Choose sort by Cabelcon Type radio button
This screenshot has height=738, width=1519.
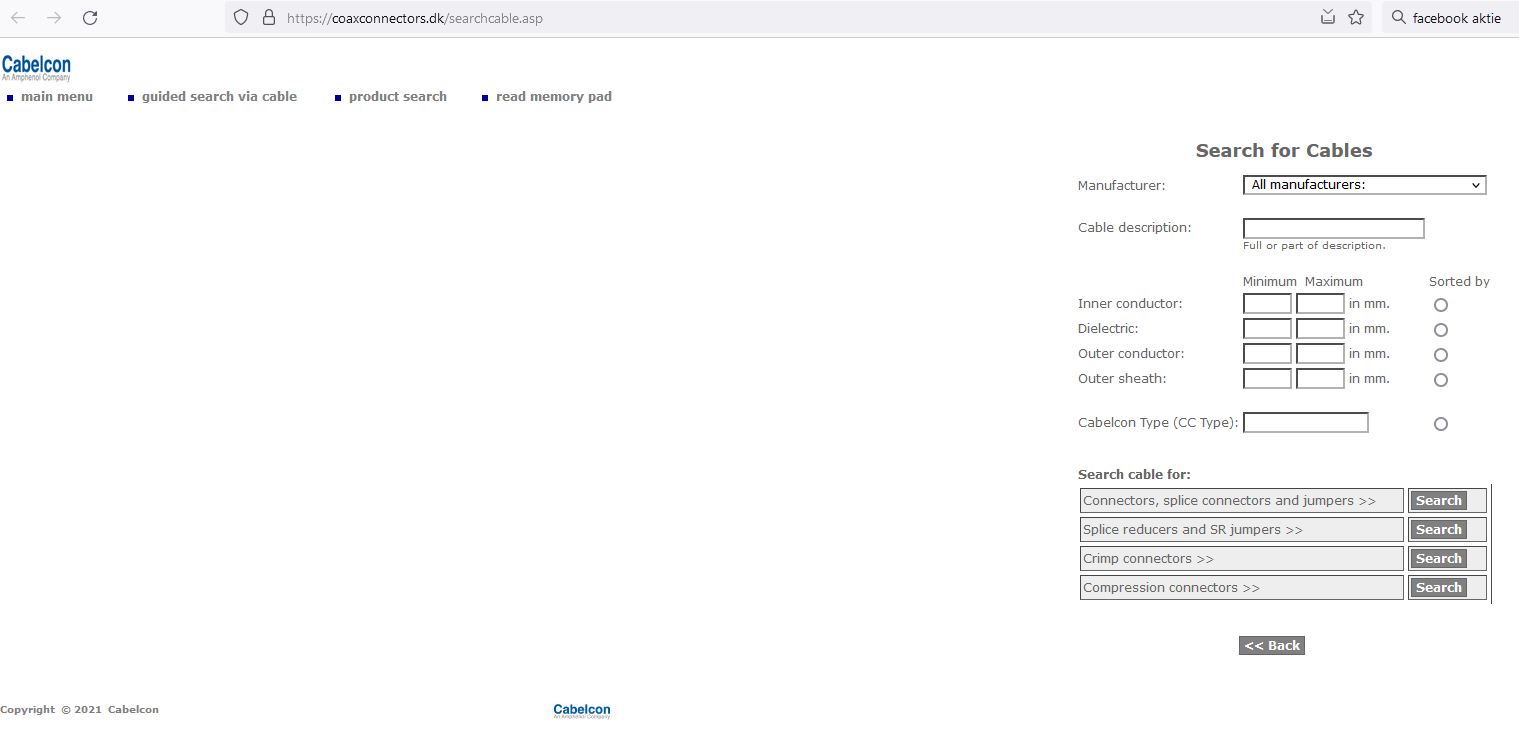tap(1441, 424)
